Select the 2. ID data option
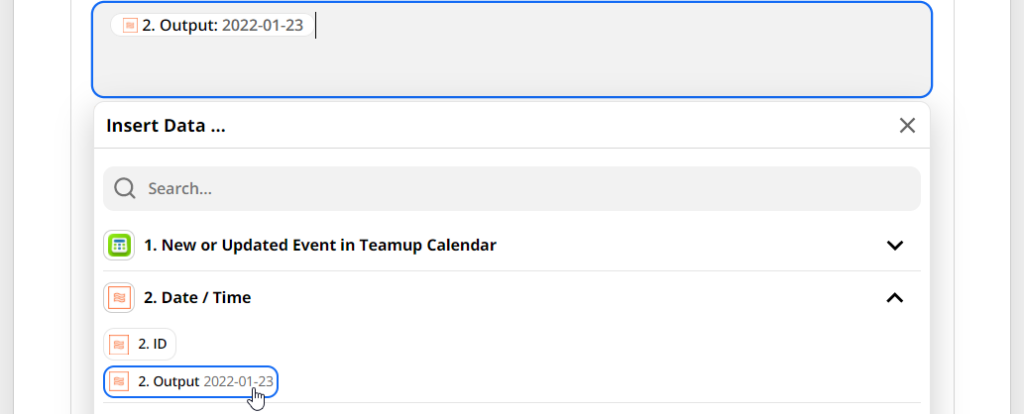This screenshot has height=414, width=1024. click(x=152, y=345)
